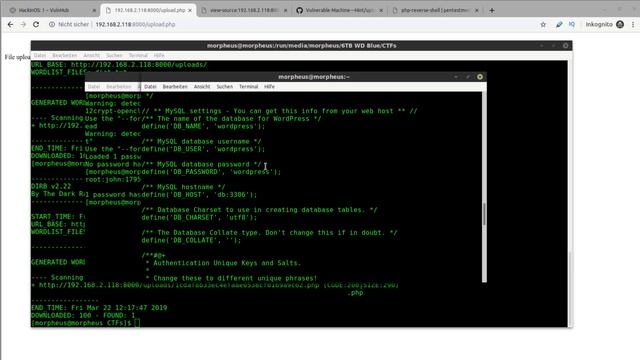Open Suchen menu in CTFs terminal

[x=114, y=55]
